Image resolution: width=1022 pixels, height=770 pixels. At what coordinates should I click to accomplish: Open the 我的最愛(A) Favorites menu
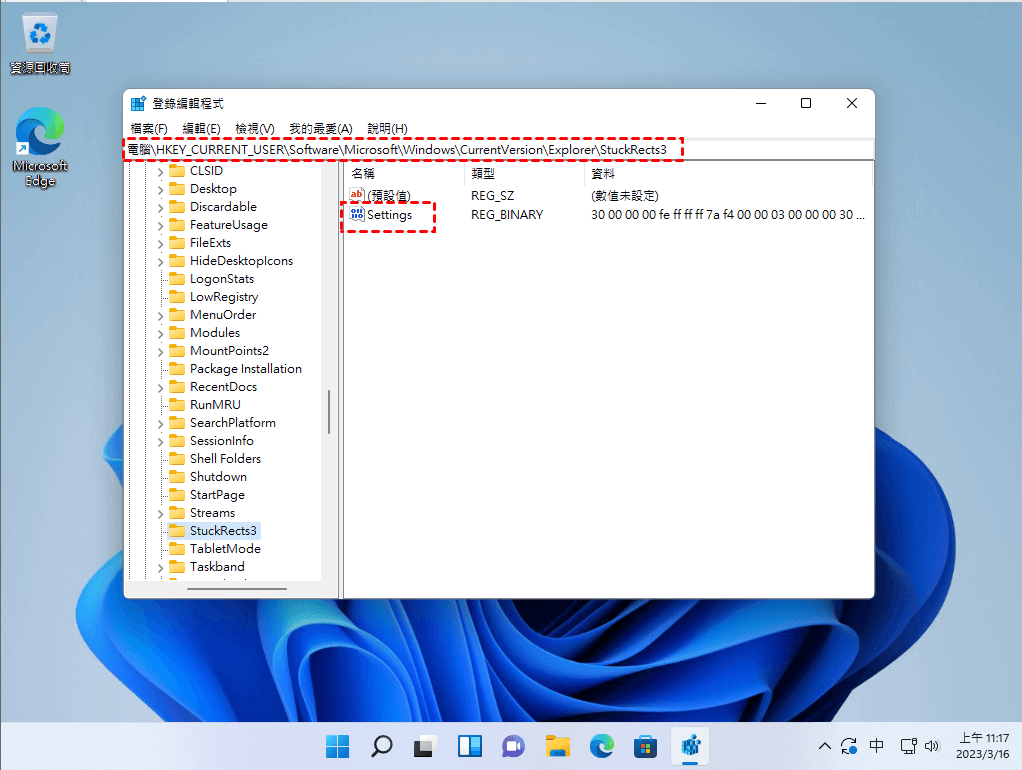point(321,128)
